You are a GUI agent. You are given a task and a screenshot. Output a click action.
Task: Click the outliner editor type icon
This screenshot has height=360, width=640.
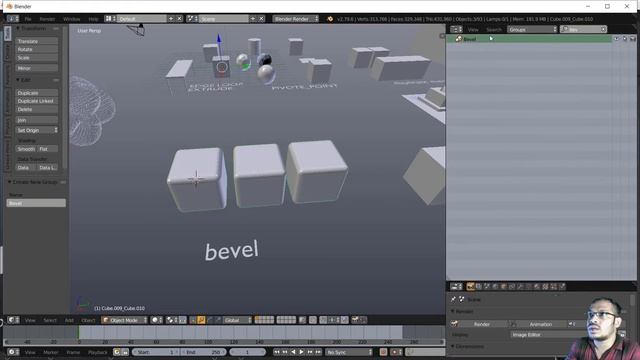(456, 29)
